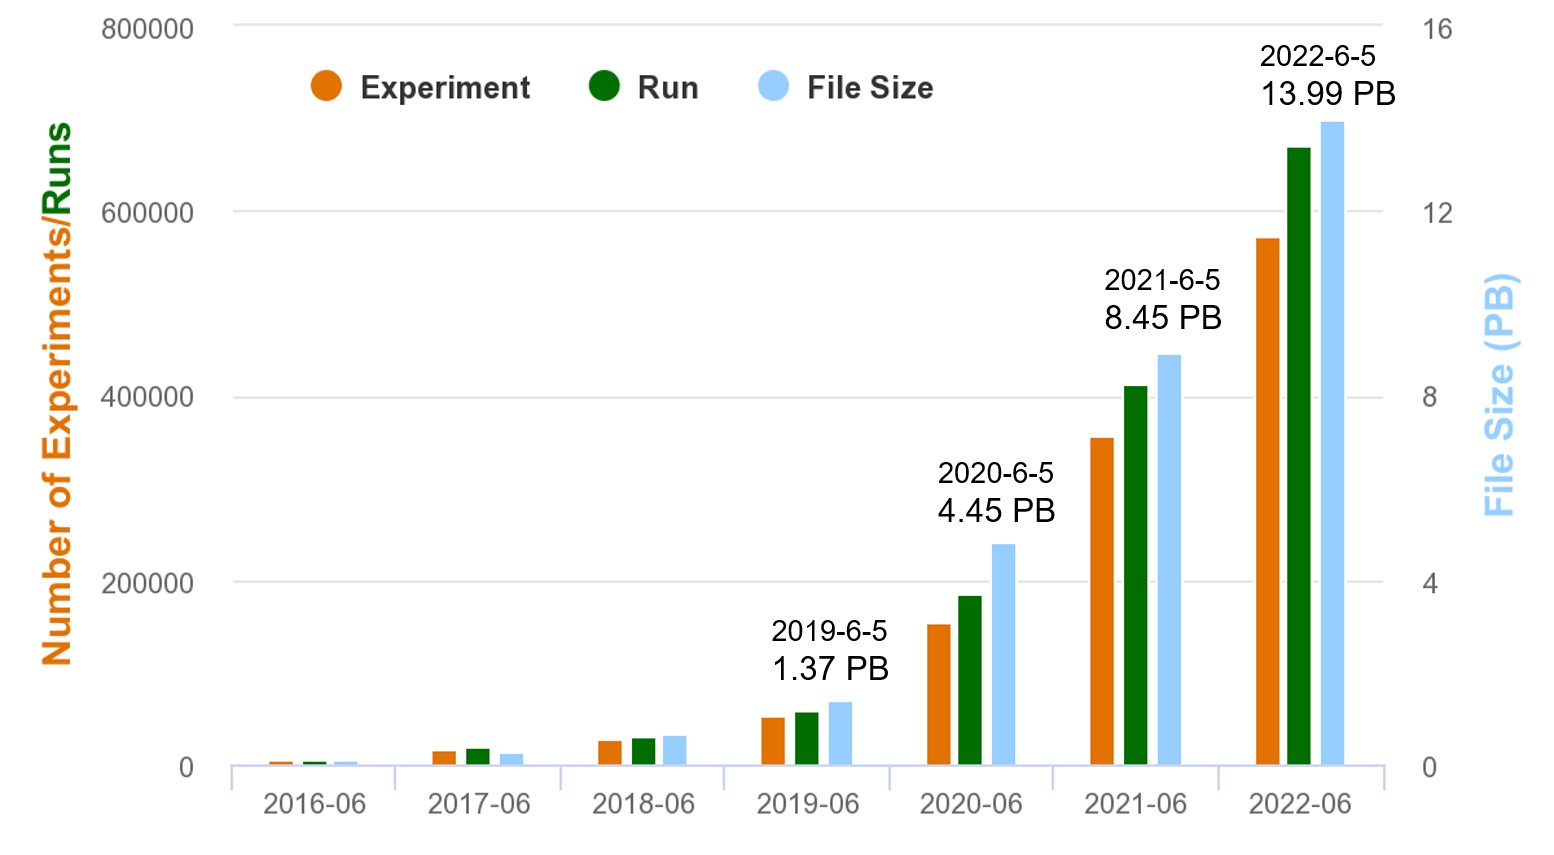The height and width of the screenshot is (855, 1554).
Task: Click the 2021-06 orange Experiment bar
Action: point(1102,600)
